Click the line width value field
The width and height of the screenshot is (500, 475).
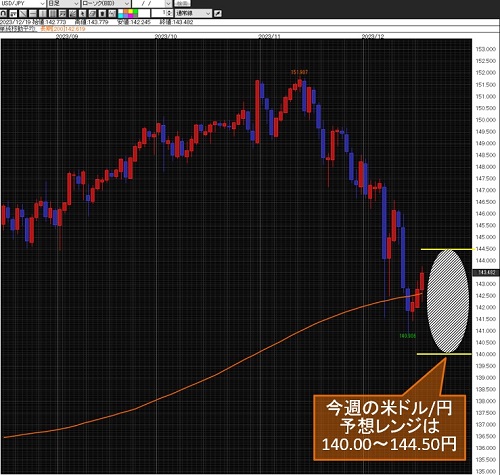click(x=159, y=13)
